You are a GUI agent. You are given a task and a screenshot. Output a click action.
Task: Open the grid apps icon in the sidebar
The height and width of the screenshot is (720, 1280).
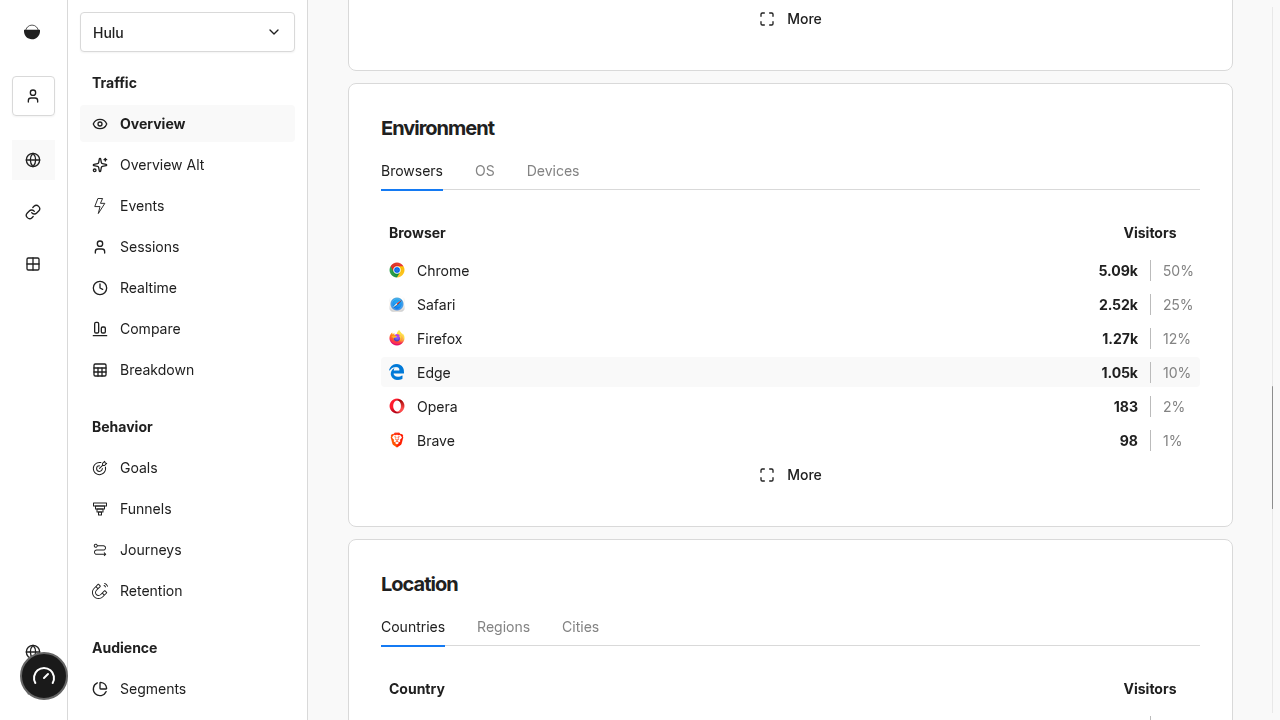click(x=33, y=264)
